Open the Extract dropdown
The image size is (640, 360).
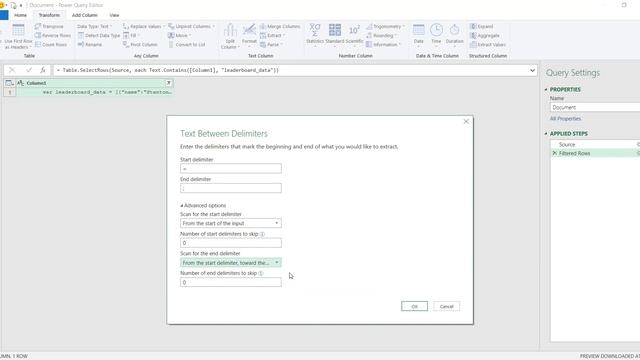[x=272, y=36]
